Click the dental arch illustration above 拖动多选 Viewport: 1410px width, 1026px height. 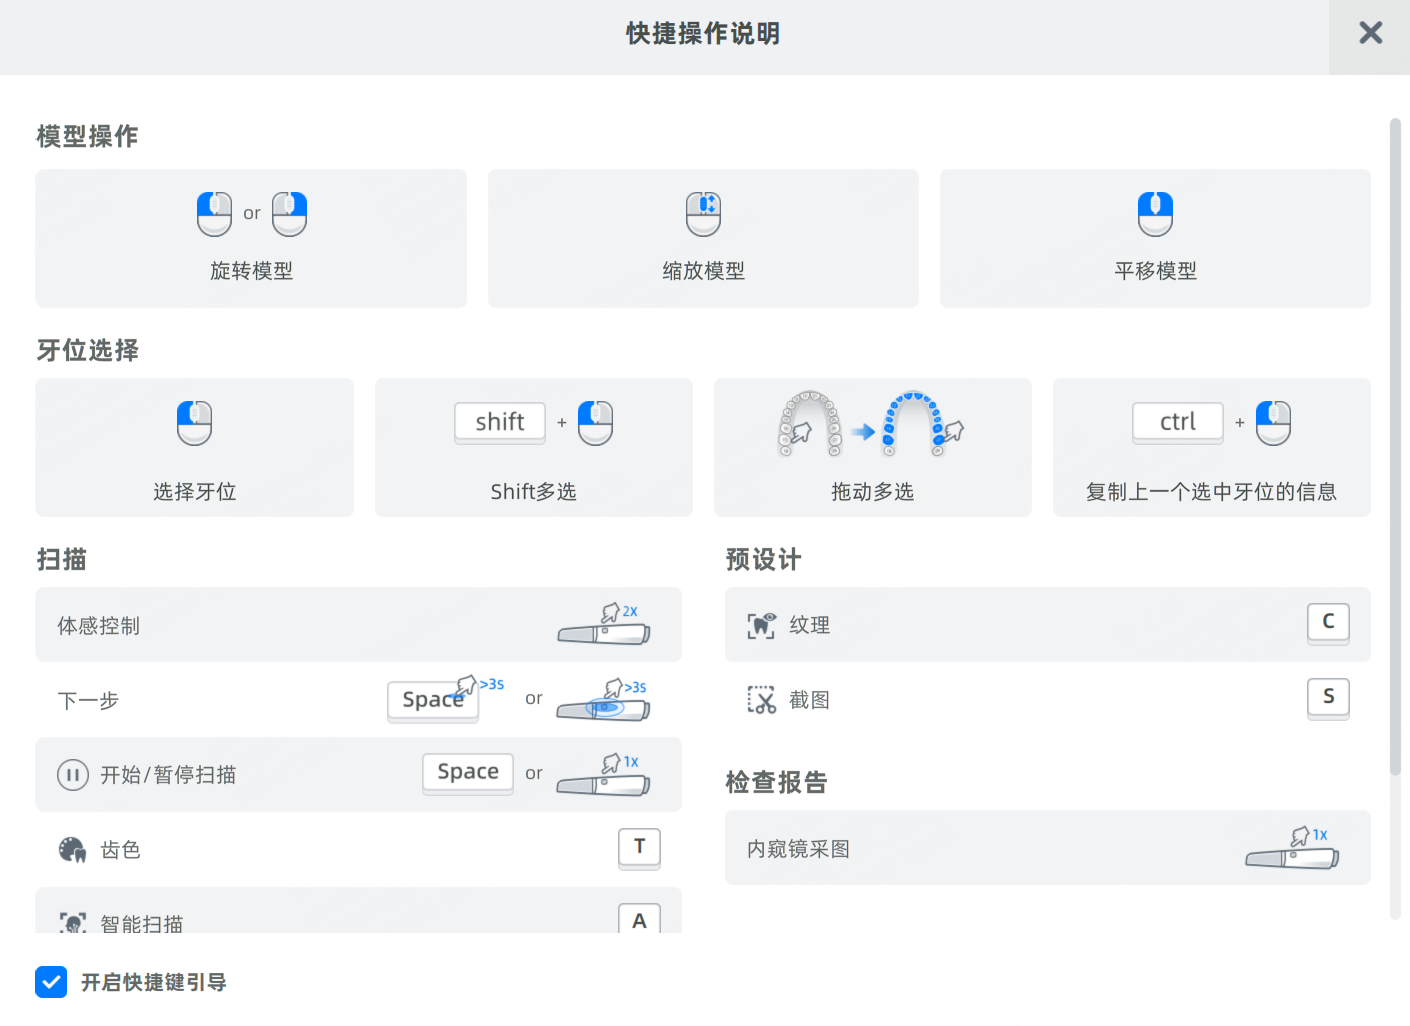pos(872,424)
